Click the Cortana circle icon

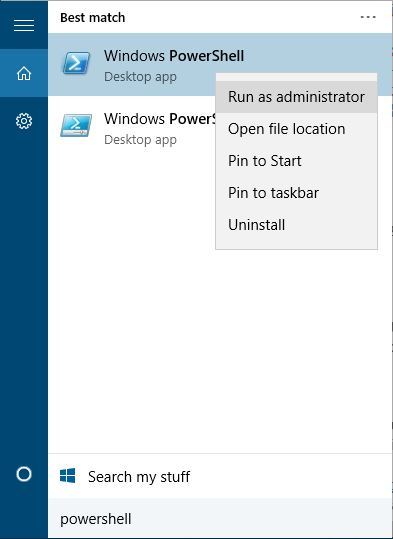[x=24, y=474]
